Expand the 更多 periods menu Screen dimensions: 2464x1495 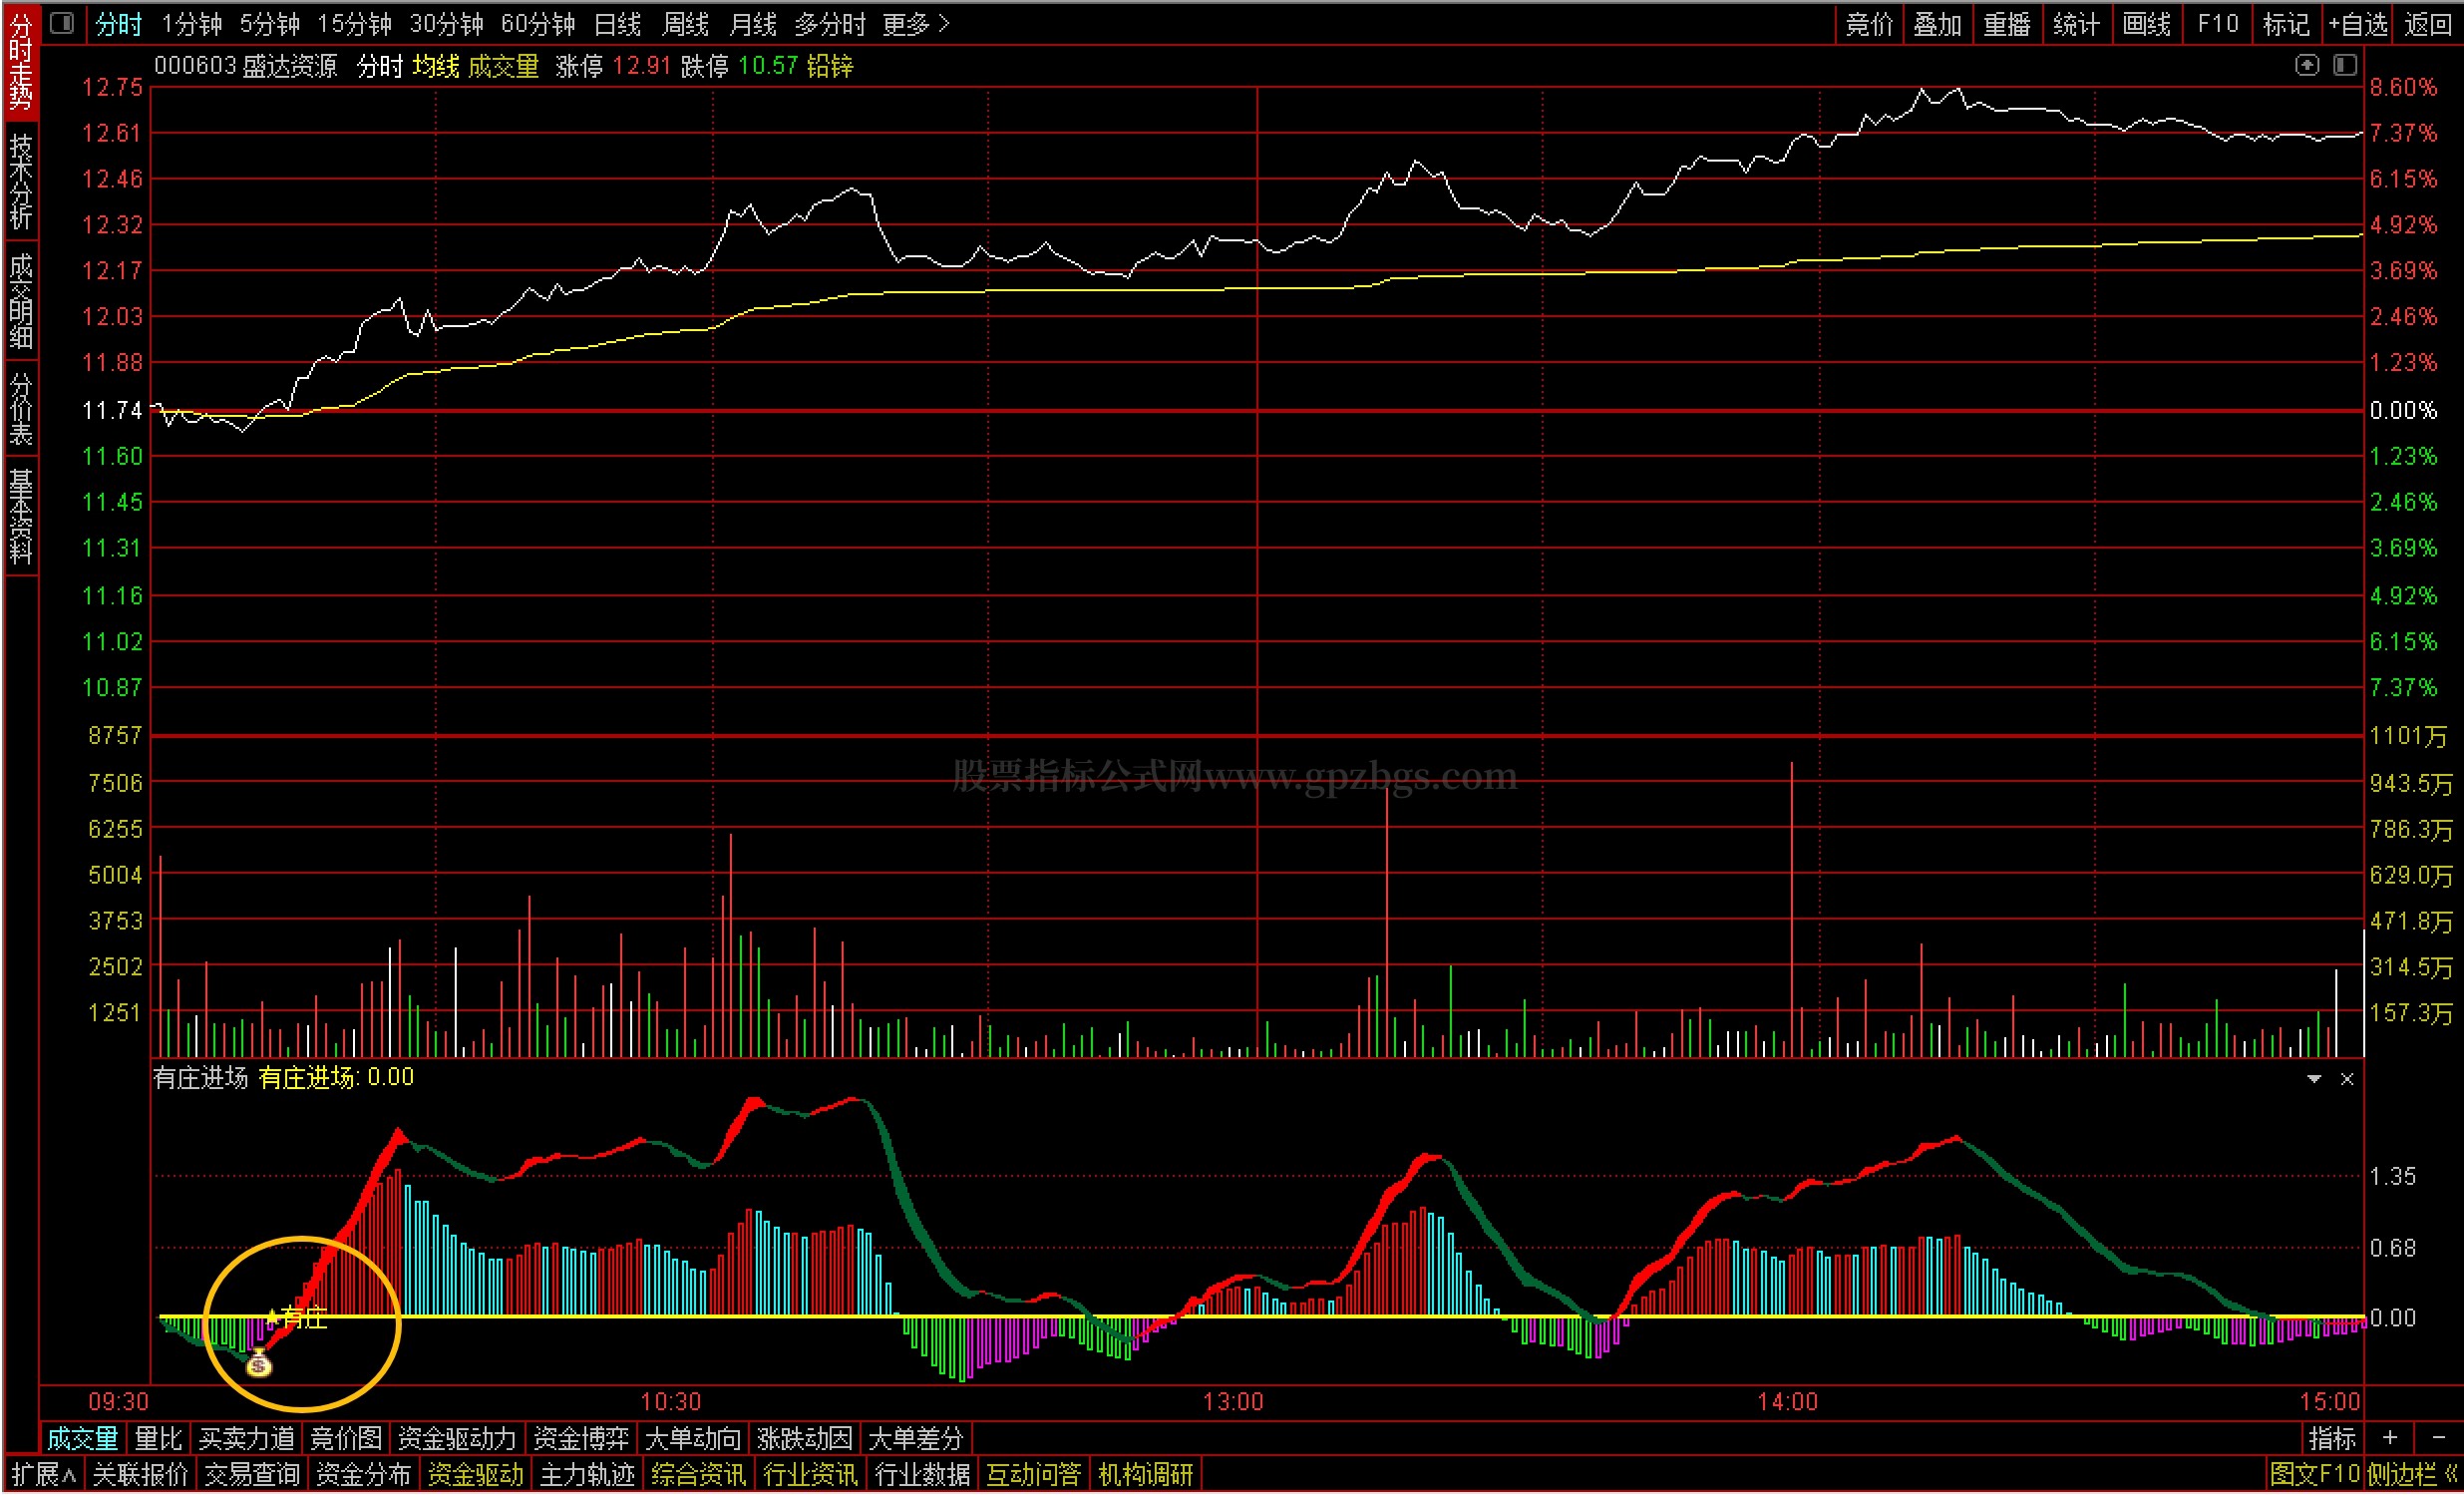pyautogui.click(x=914, y=24)
